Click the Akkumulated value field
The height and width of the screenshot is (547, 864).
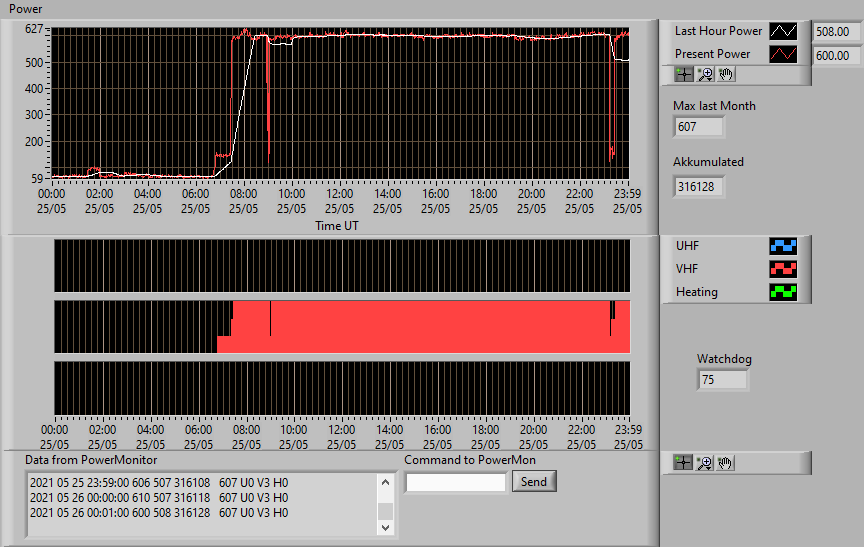pos(698,187)
